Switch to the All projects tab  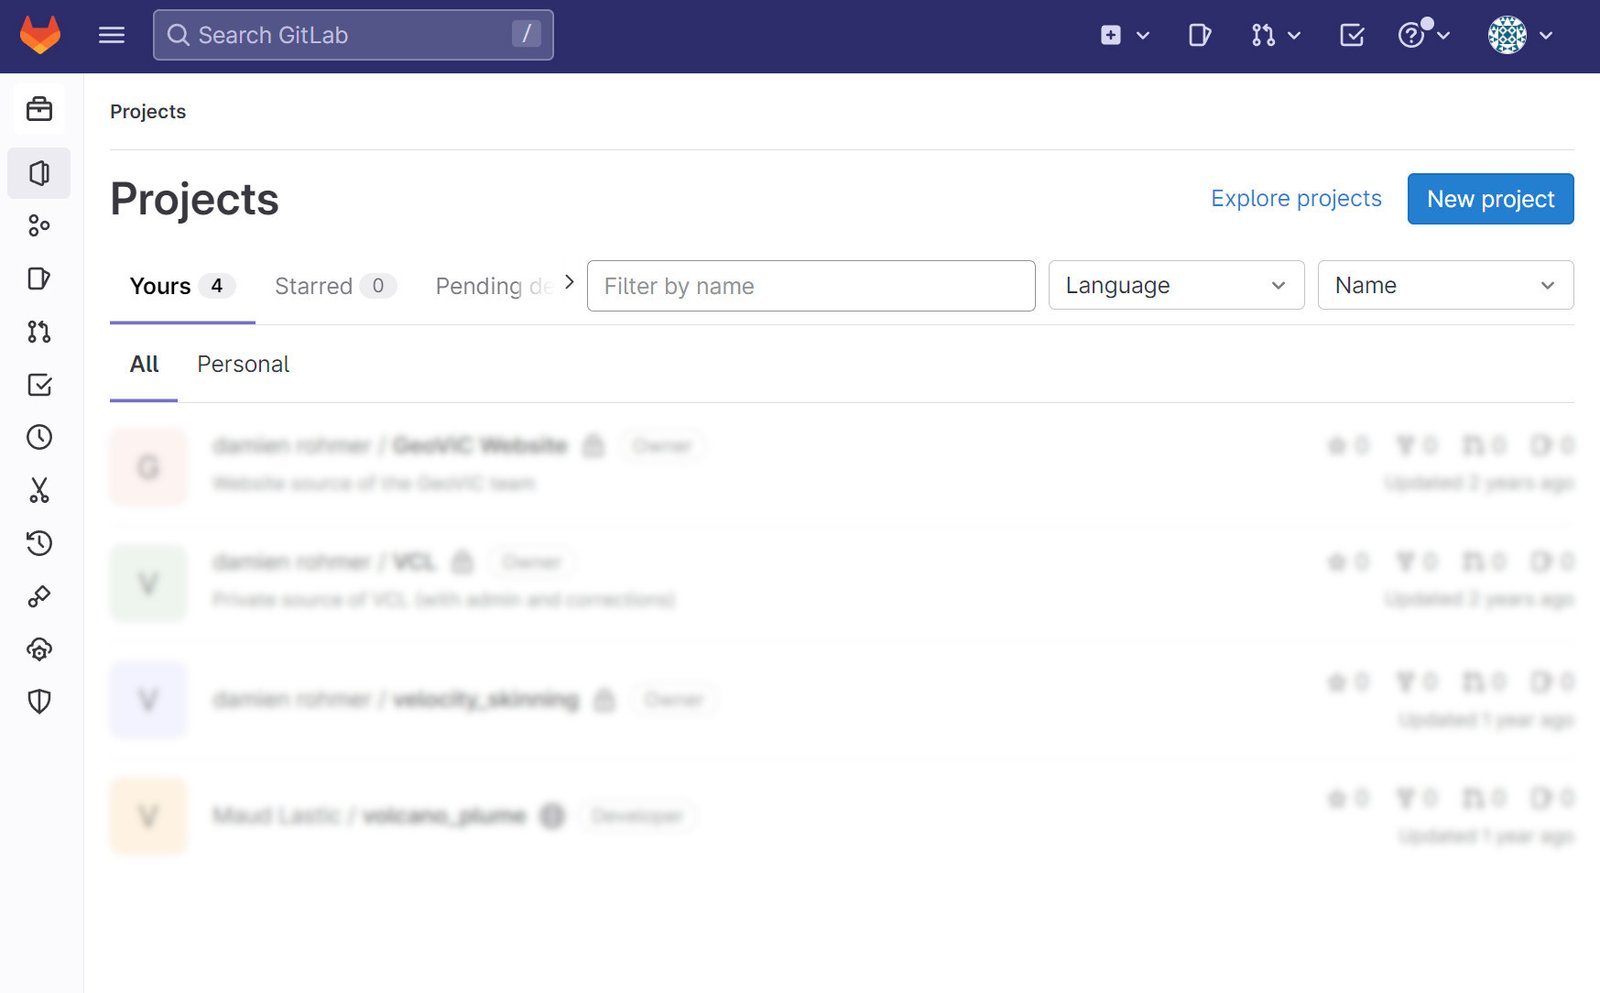pos(143,364)
